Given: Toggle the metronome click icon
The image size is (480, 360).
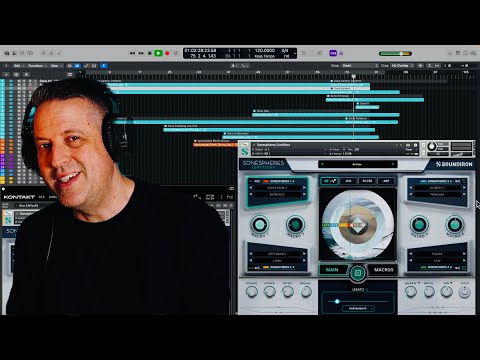Looking at the screenshot, I should [341, 53].
